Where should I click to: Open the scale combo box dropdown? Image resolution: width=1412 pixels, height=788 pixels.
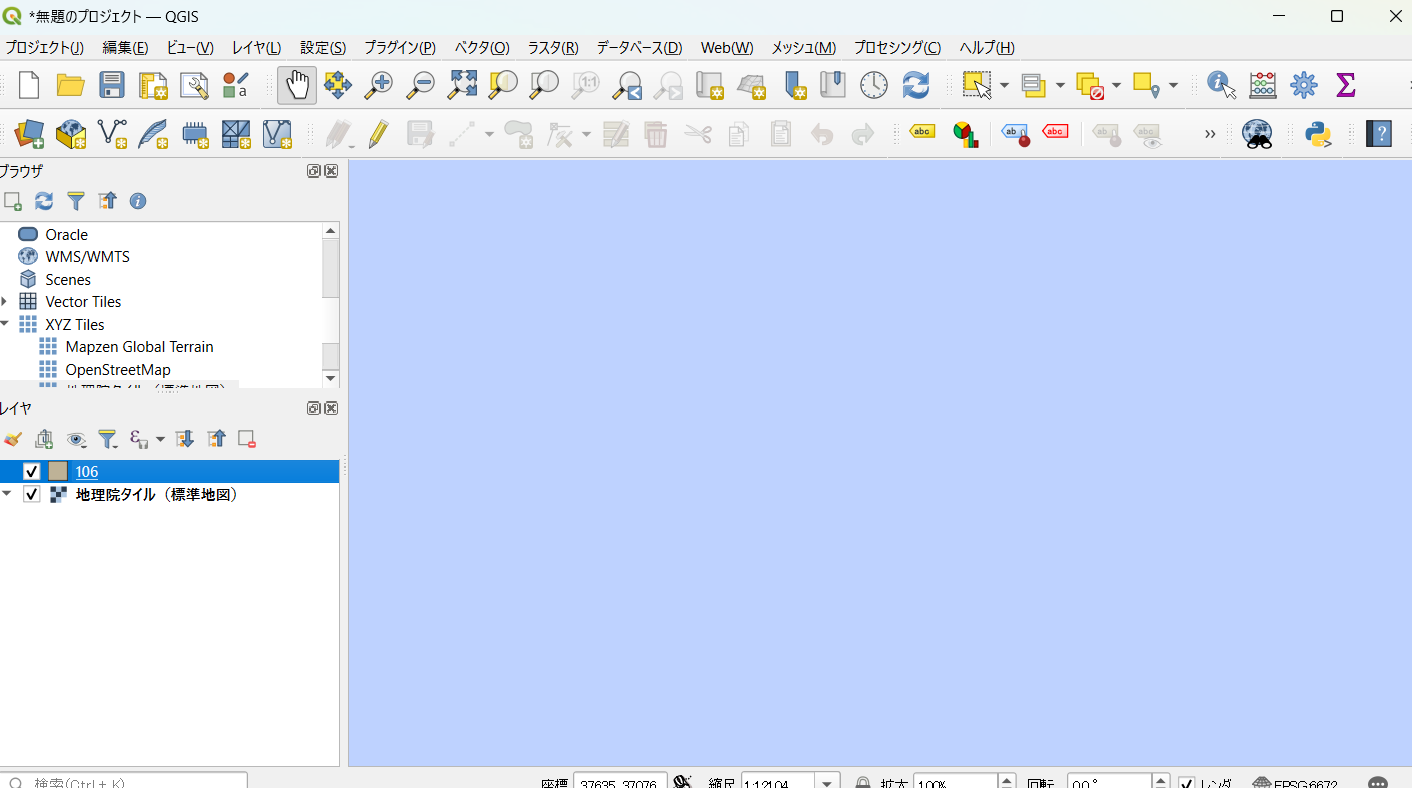pyautogui.click(x=828, y=784)
